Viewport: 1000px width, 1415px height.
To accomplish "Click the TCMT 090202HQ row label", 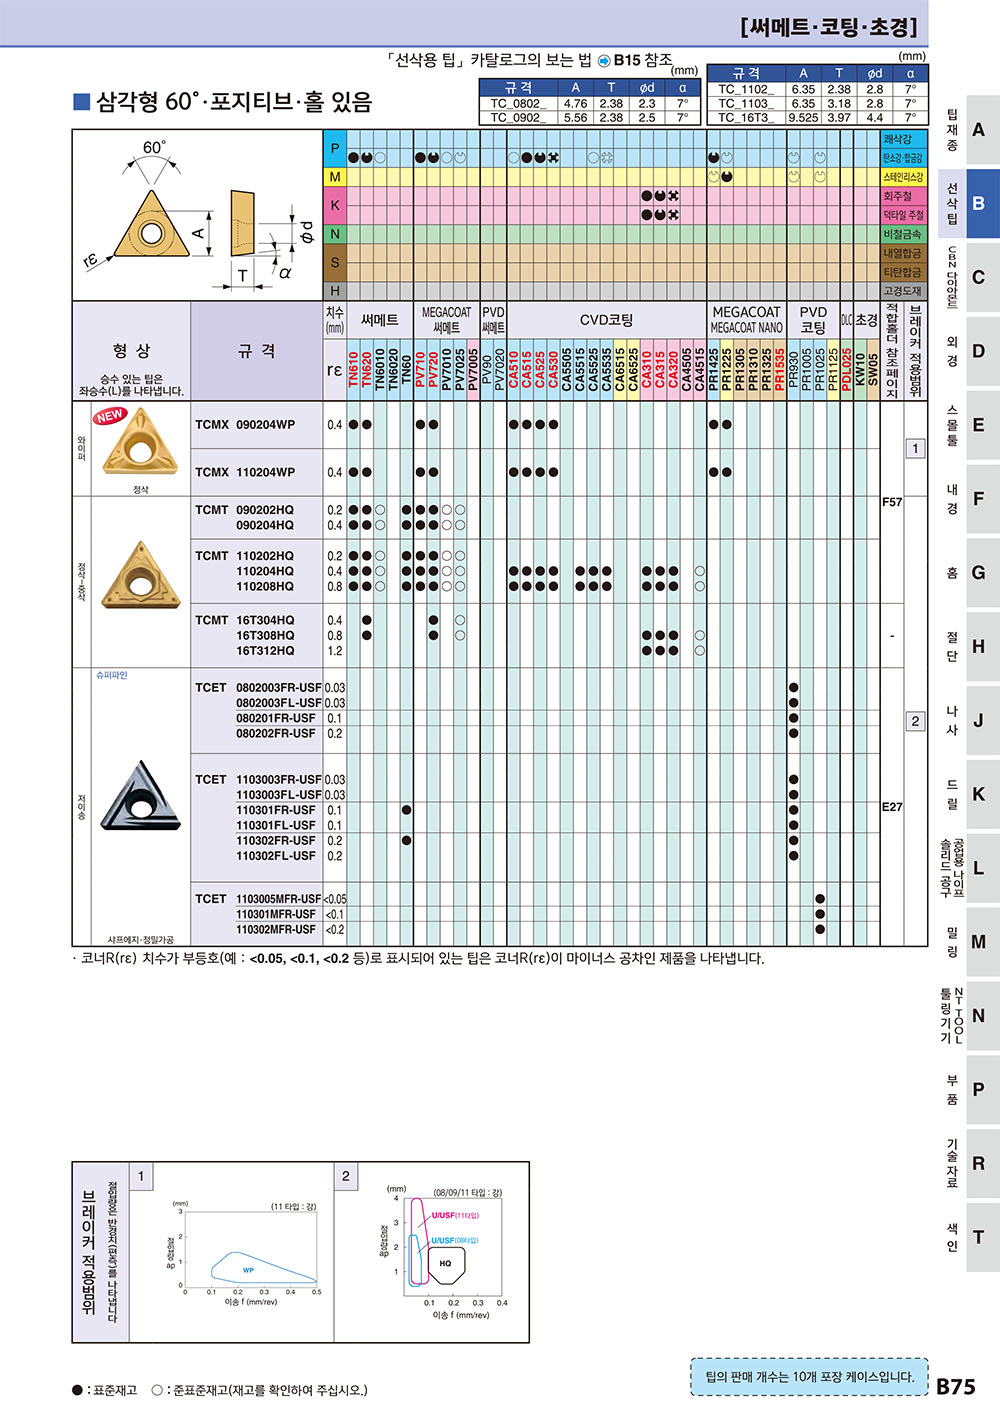I will (245, 510).
